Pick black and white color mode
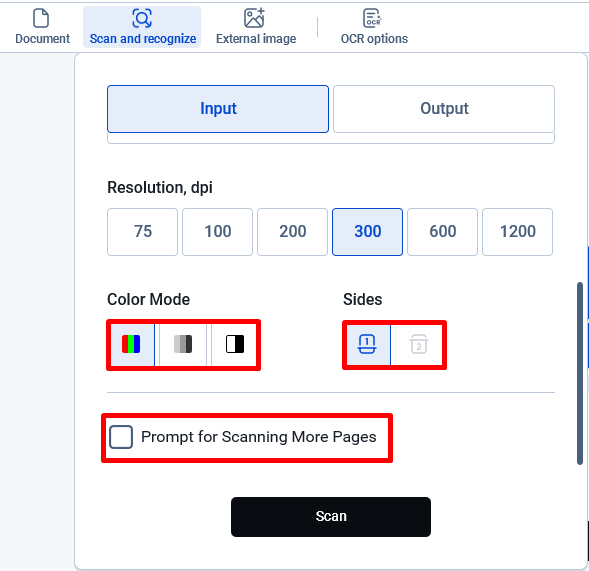 pos(235,344)
